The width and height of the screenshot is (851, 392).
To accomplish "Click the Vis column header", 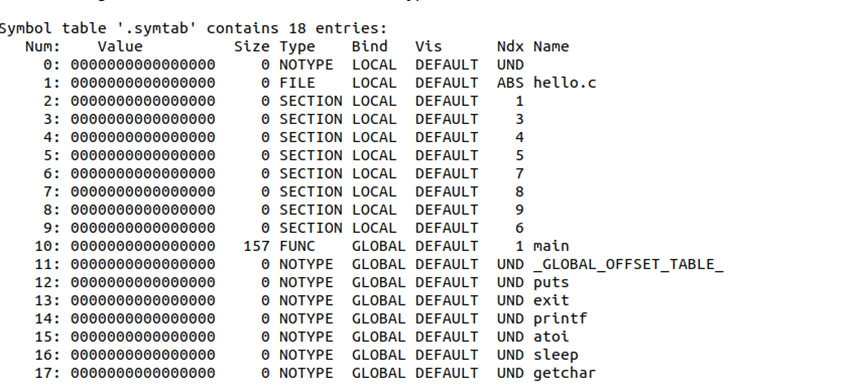I will (x=429, y=47).
